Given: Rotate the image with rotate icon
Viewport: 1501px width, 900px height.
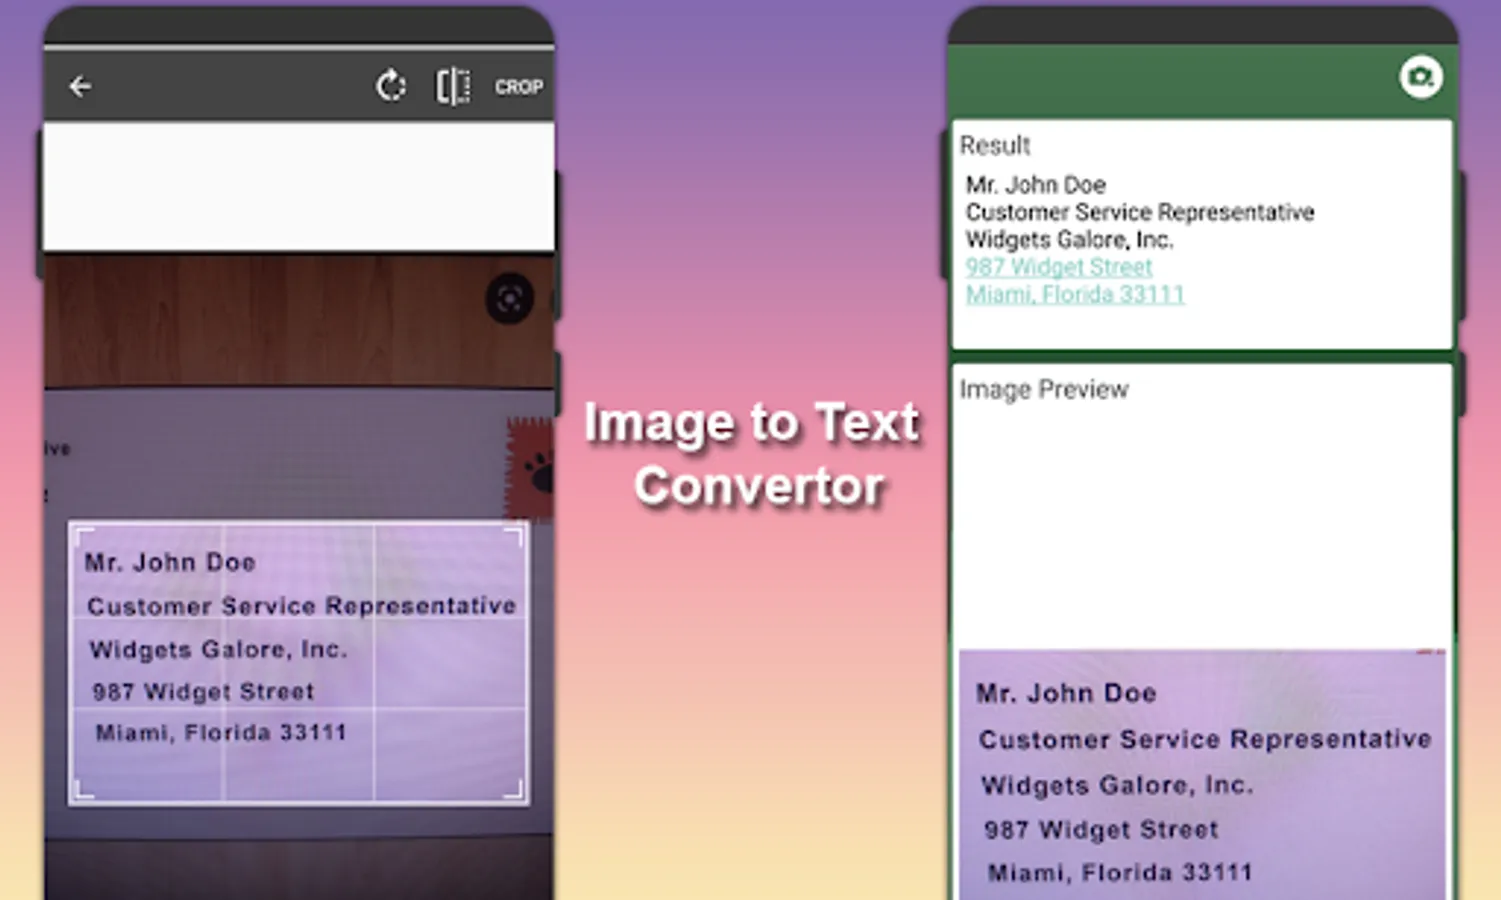Looking at the screenshot, I should coord(391,87).
